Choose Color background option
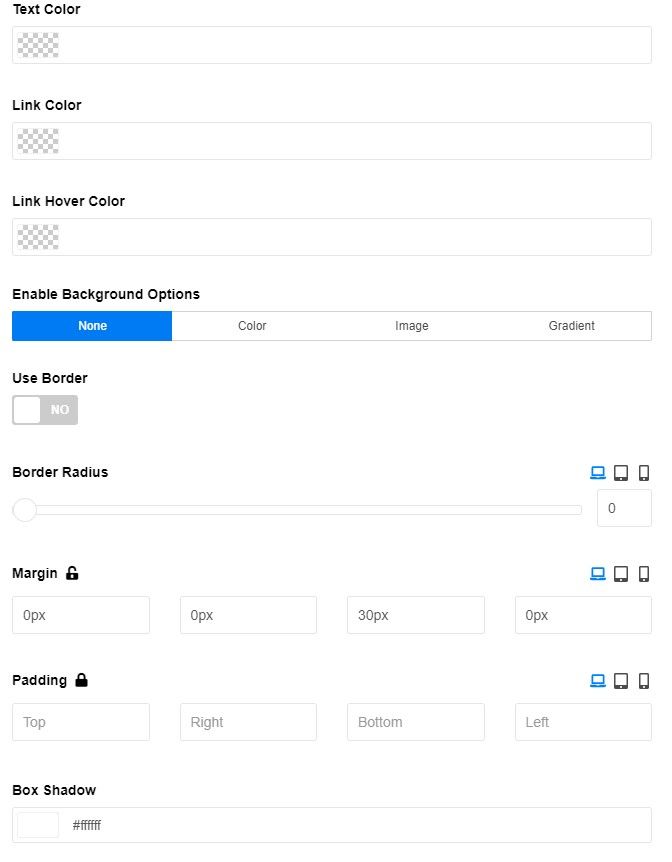Screen dimensions: 672x862 [x=252, y=326]
